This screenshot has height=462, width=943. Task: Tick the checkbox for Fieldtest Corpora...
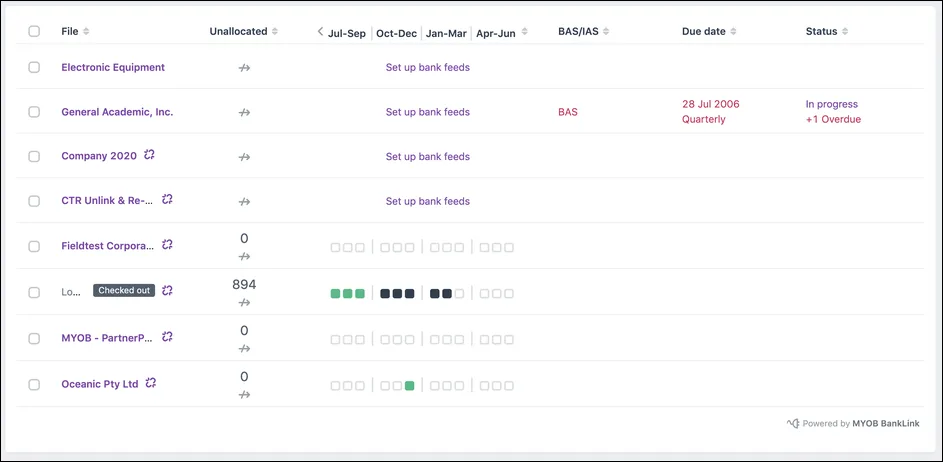coord(34,246)
